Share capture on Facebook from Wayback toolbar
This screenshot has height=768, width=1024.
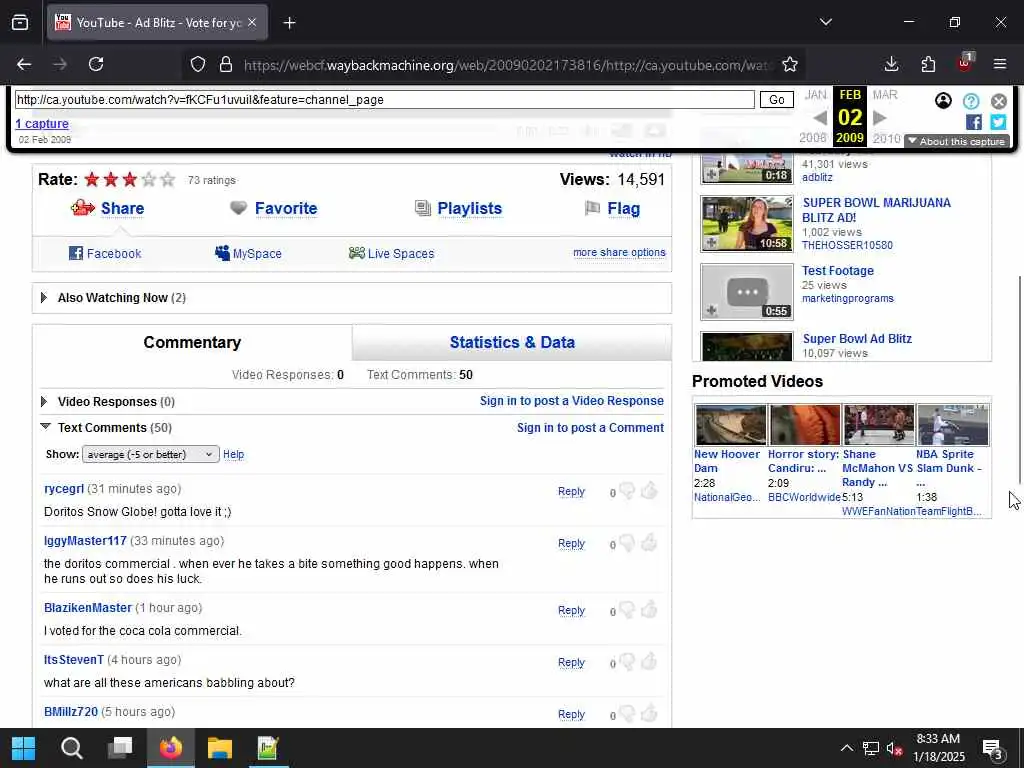974,122
